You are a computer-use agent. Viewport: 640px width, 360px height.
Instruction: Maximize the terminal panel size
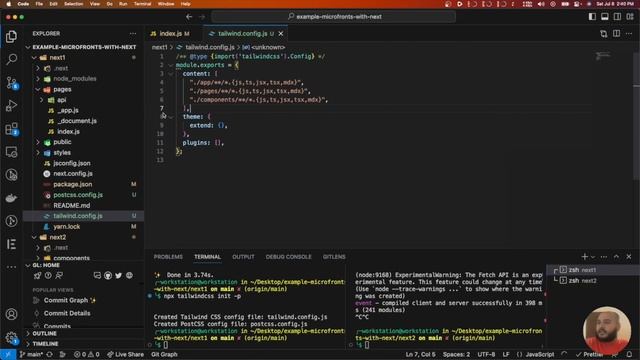point(616,256)
